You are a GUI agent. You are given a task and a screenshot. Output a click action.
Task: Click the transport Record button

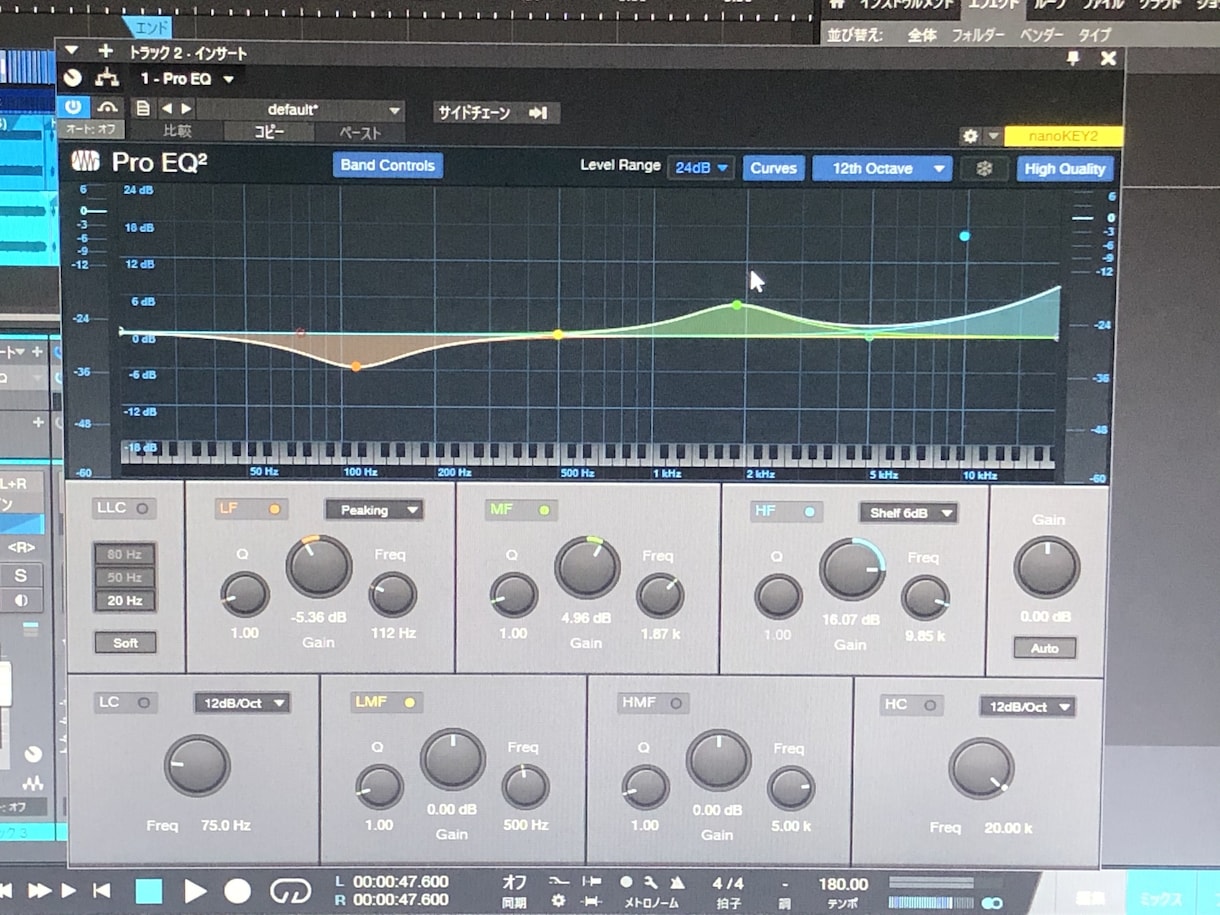coord(237,891)
